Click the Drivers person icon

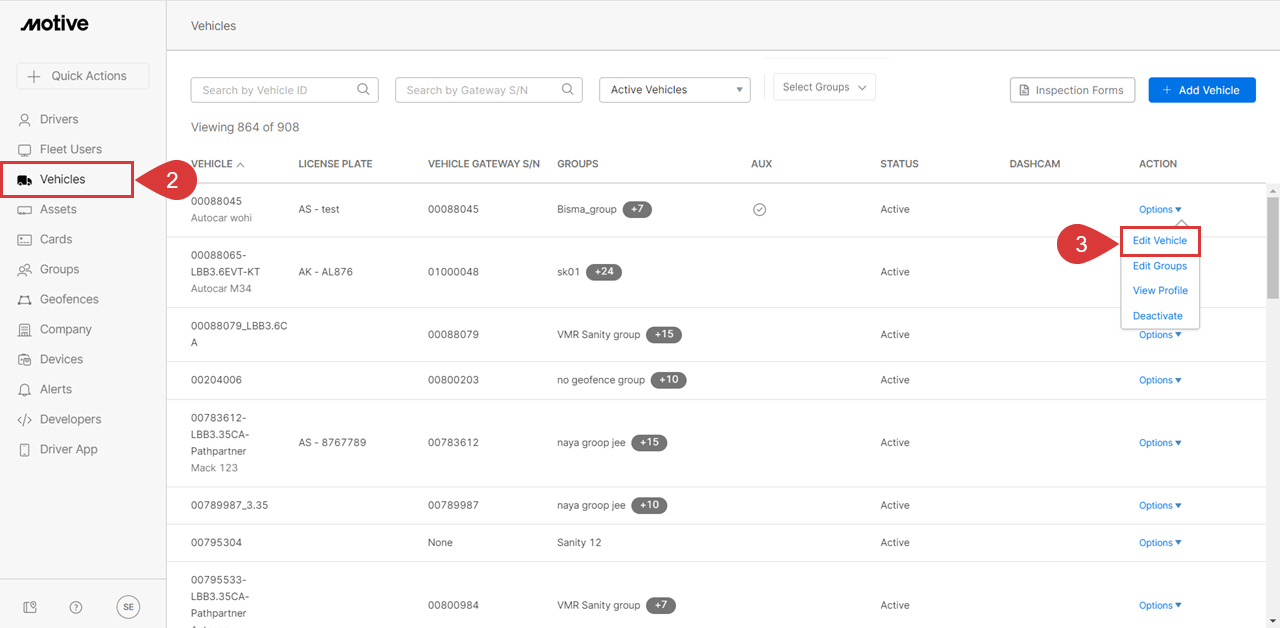(25, 119)
